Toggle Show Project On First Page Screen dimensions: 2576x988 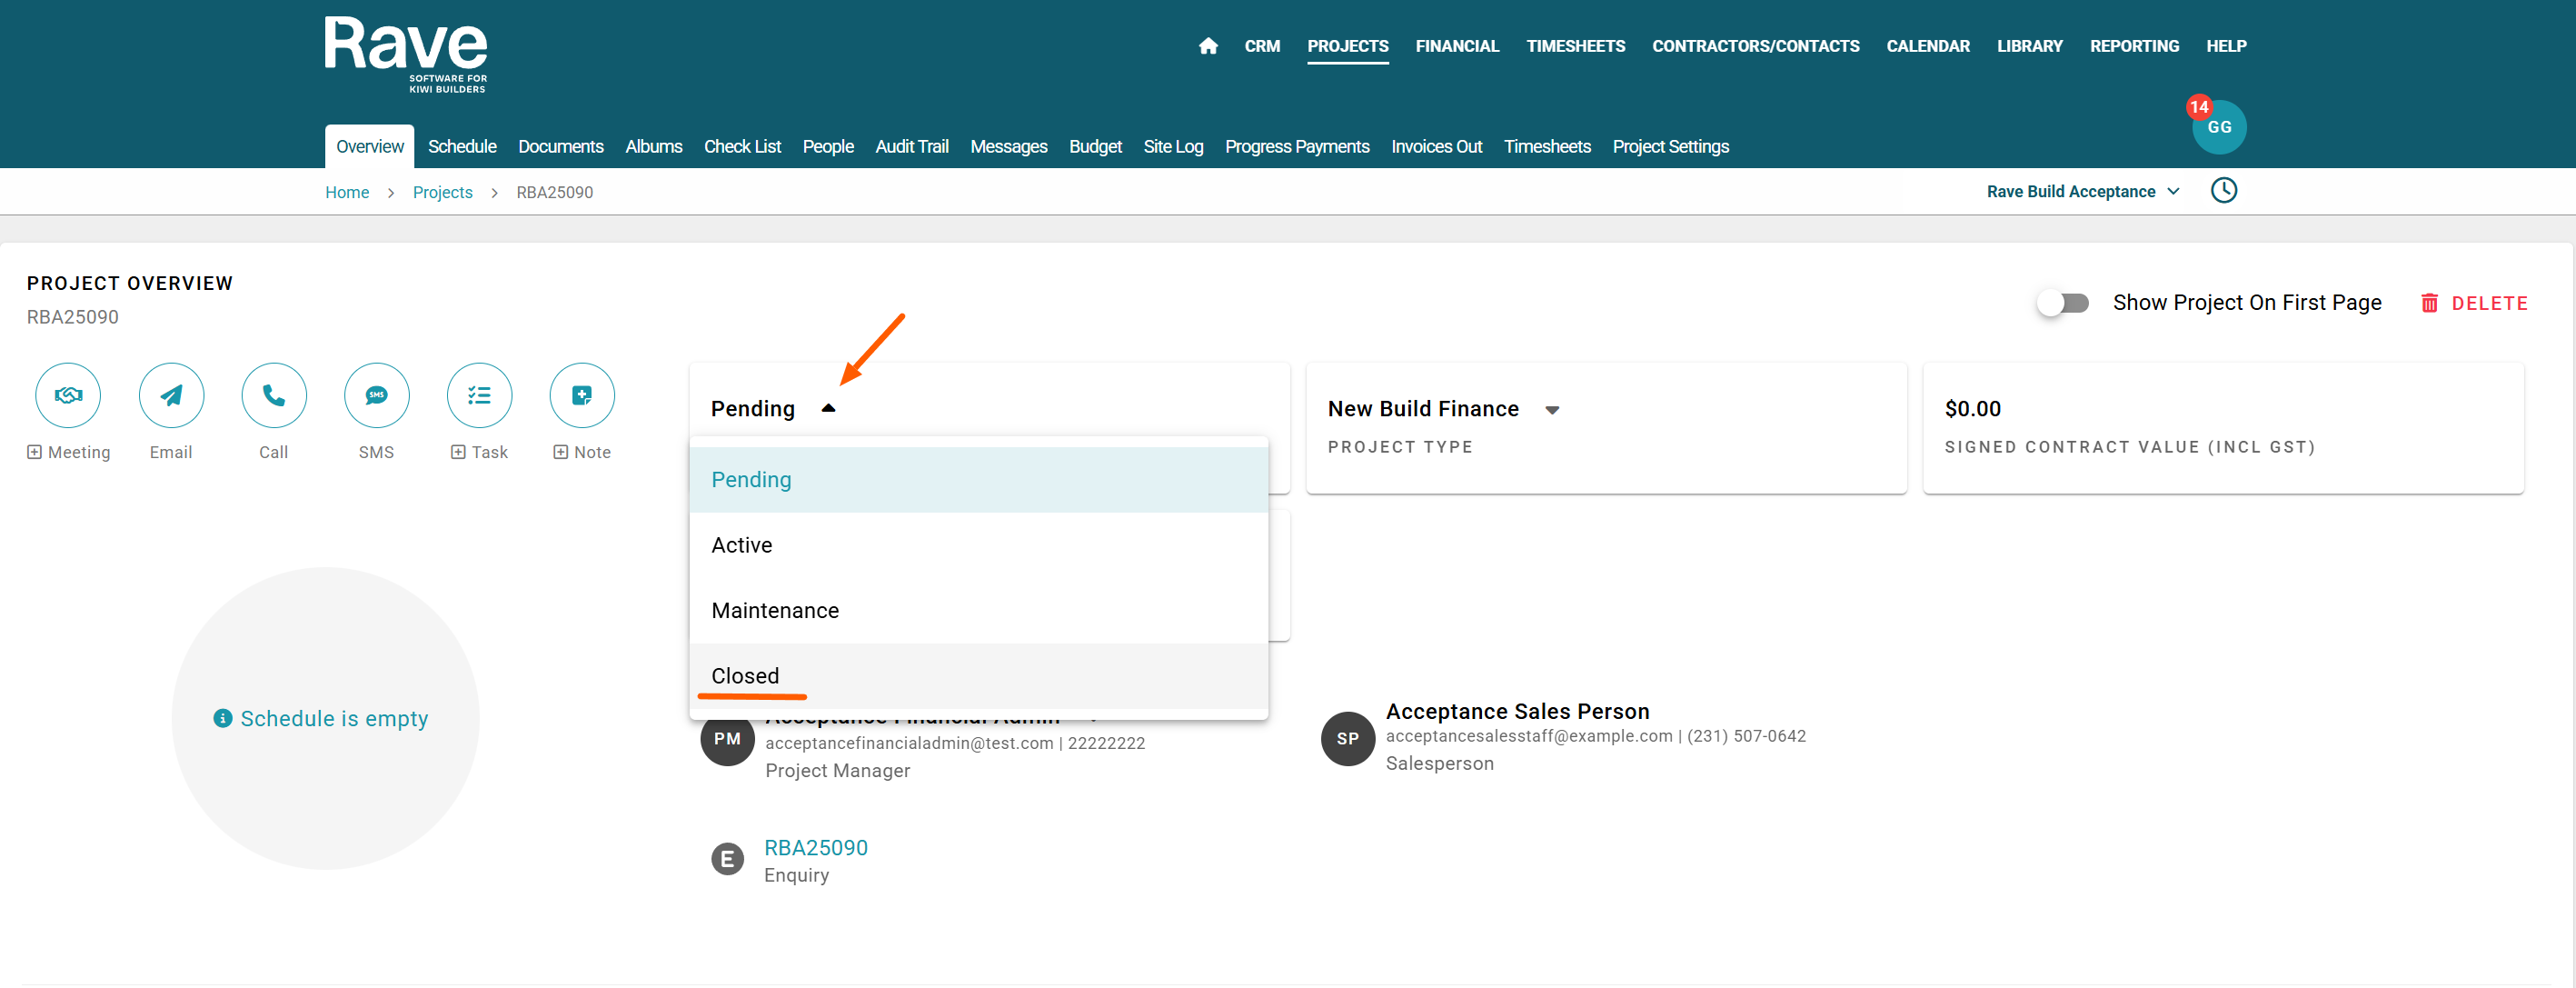pos(2064,303)
